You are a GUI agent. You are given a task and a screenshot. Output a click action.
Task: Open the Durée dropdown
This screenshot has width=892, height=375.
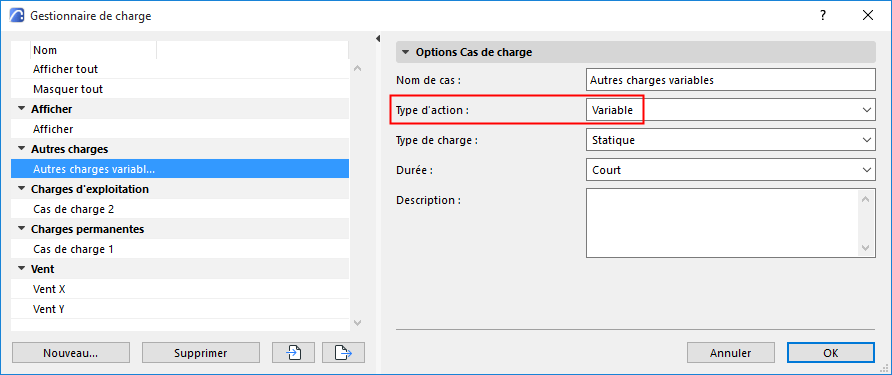(x=730, y=170)
